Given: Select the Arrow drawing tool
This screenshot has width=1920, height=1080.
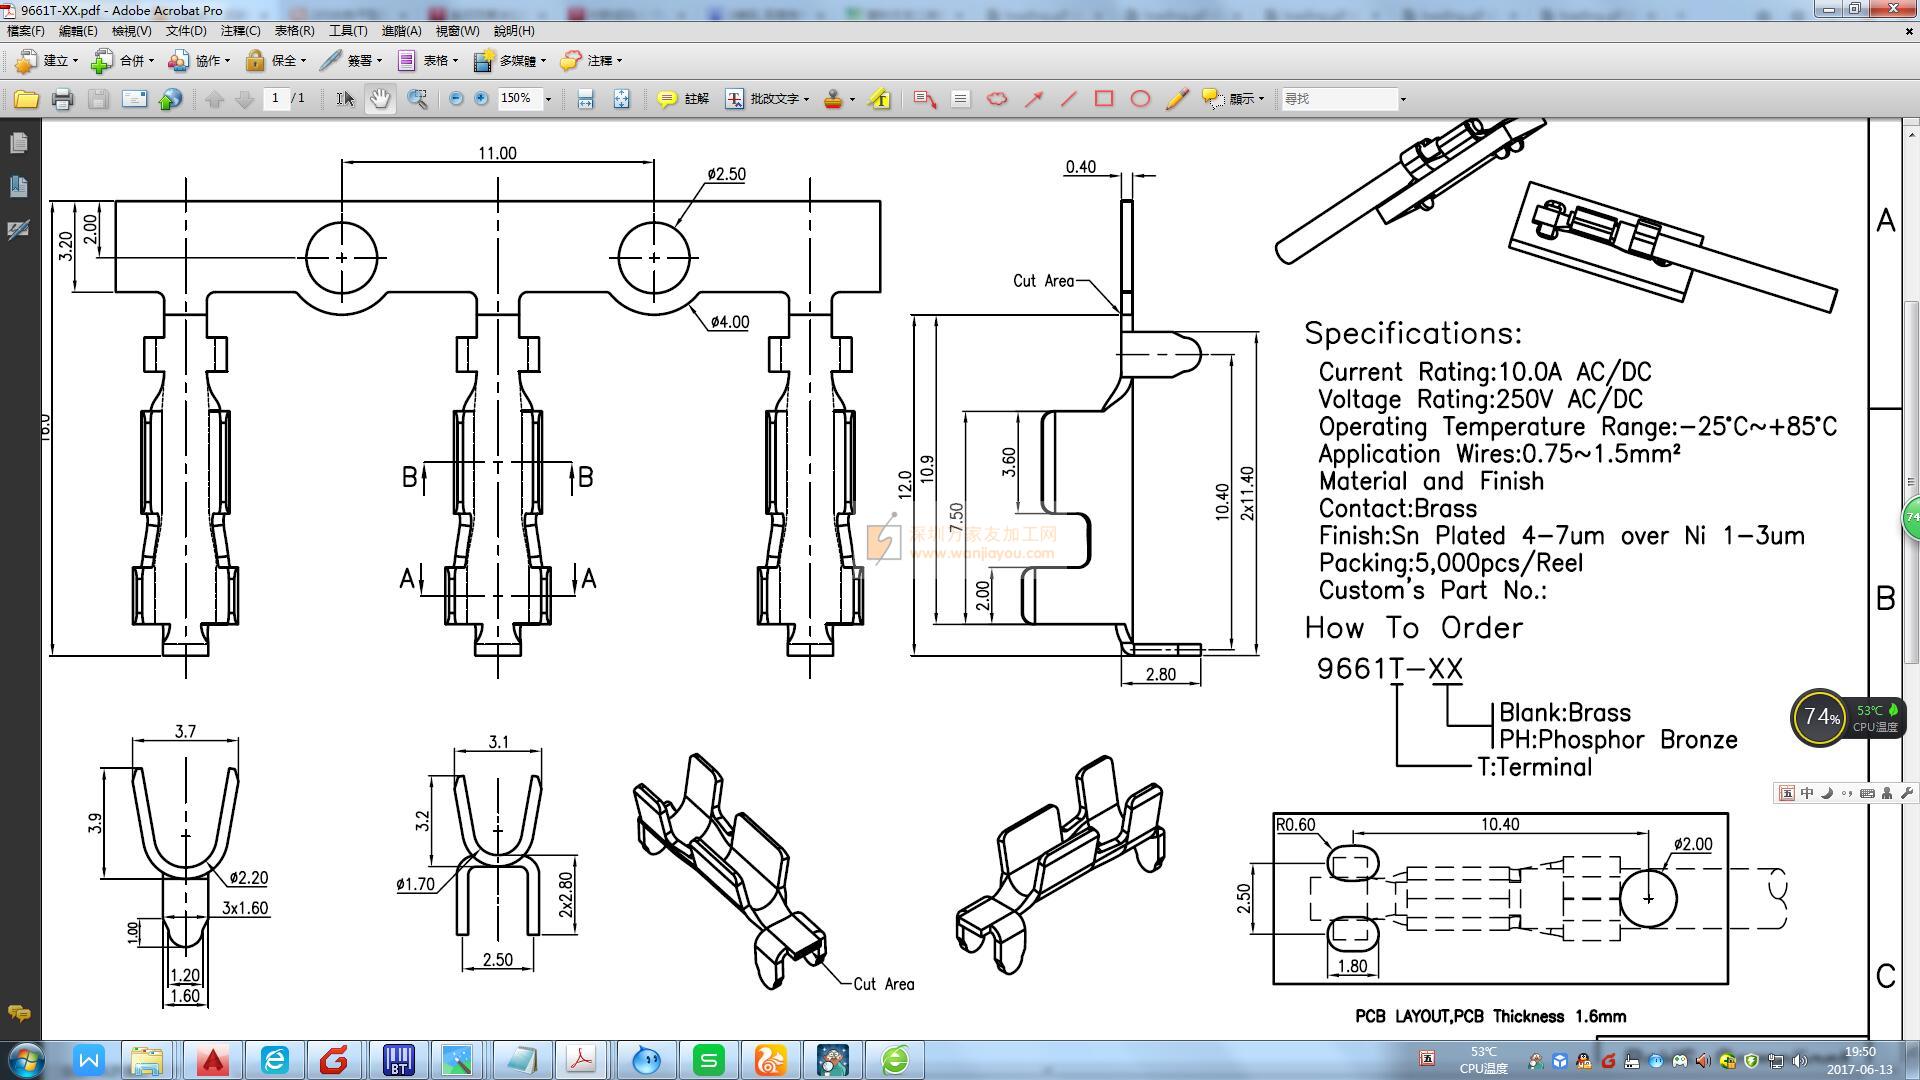Looking at the screenshot, I should [1034, 99].
